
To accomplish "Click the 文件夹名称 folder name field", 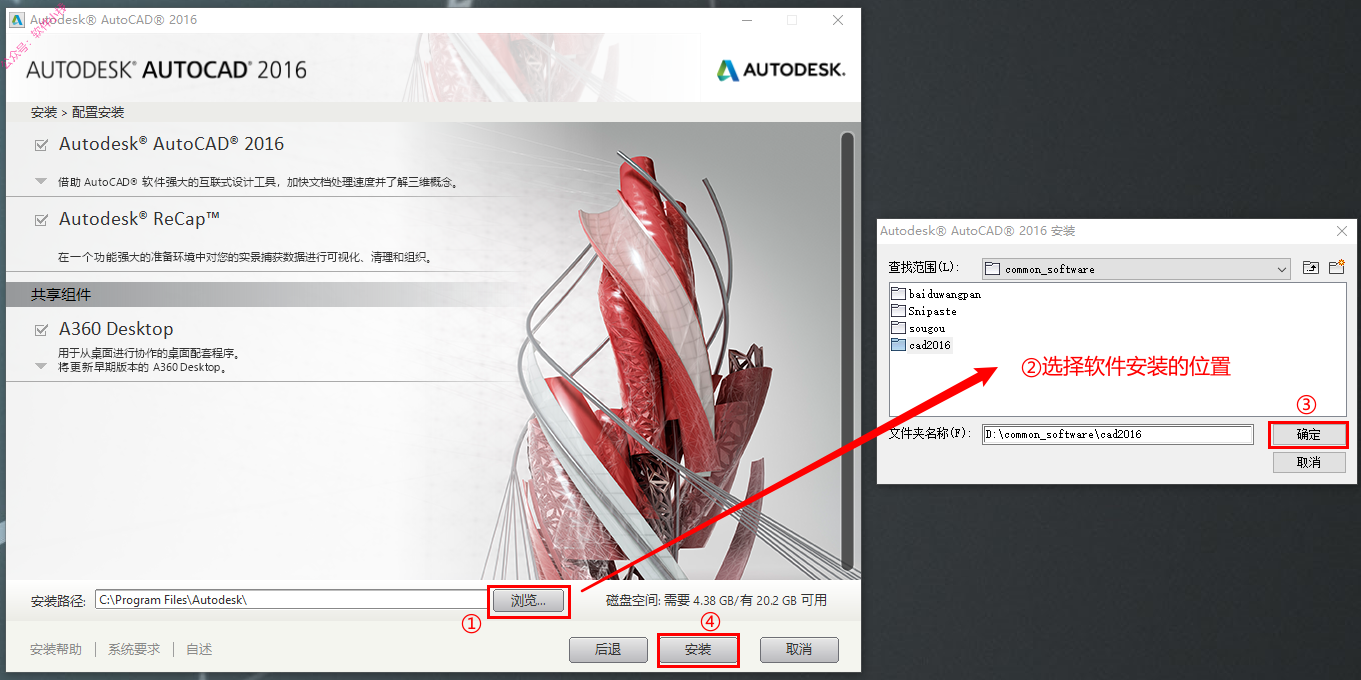I will (1117, 435).
